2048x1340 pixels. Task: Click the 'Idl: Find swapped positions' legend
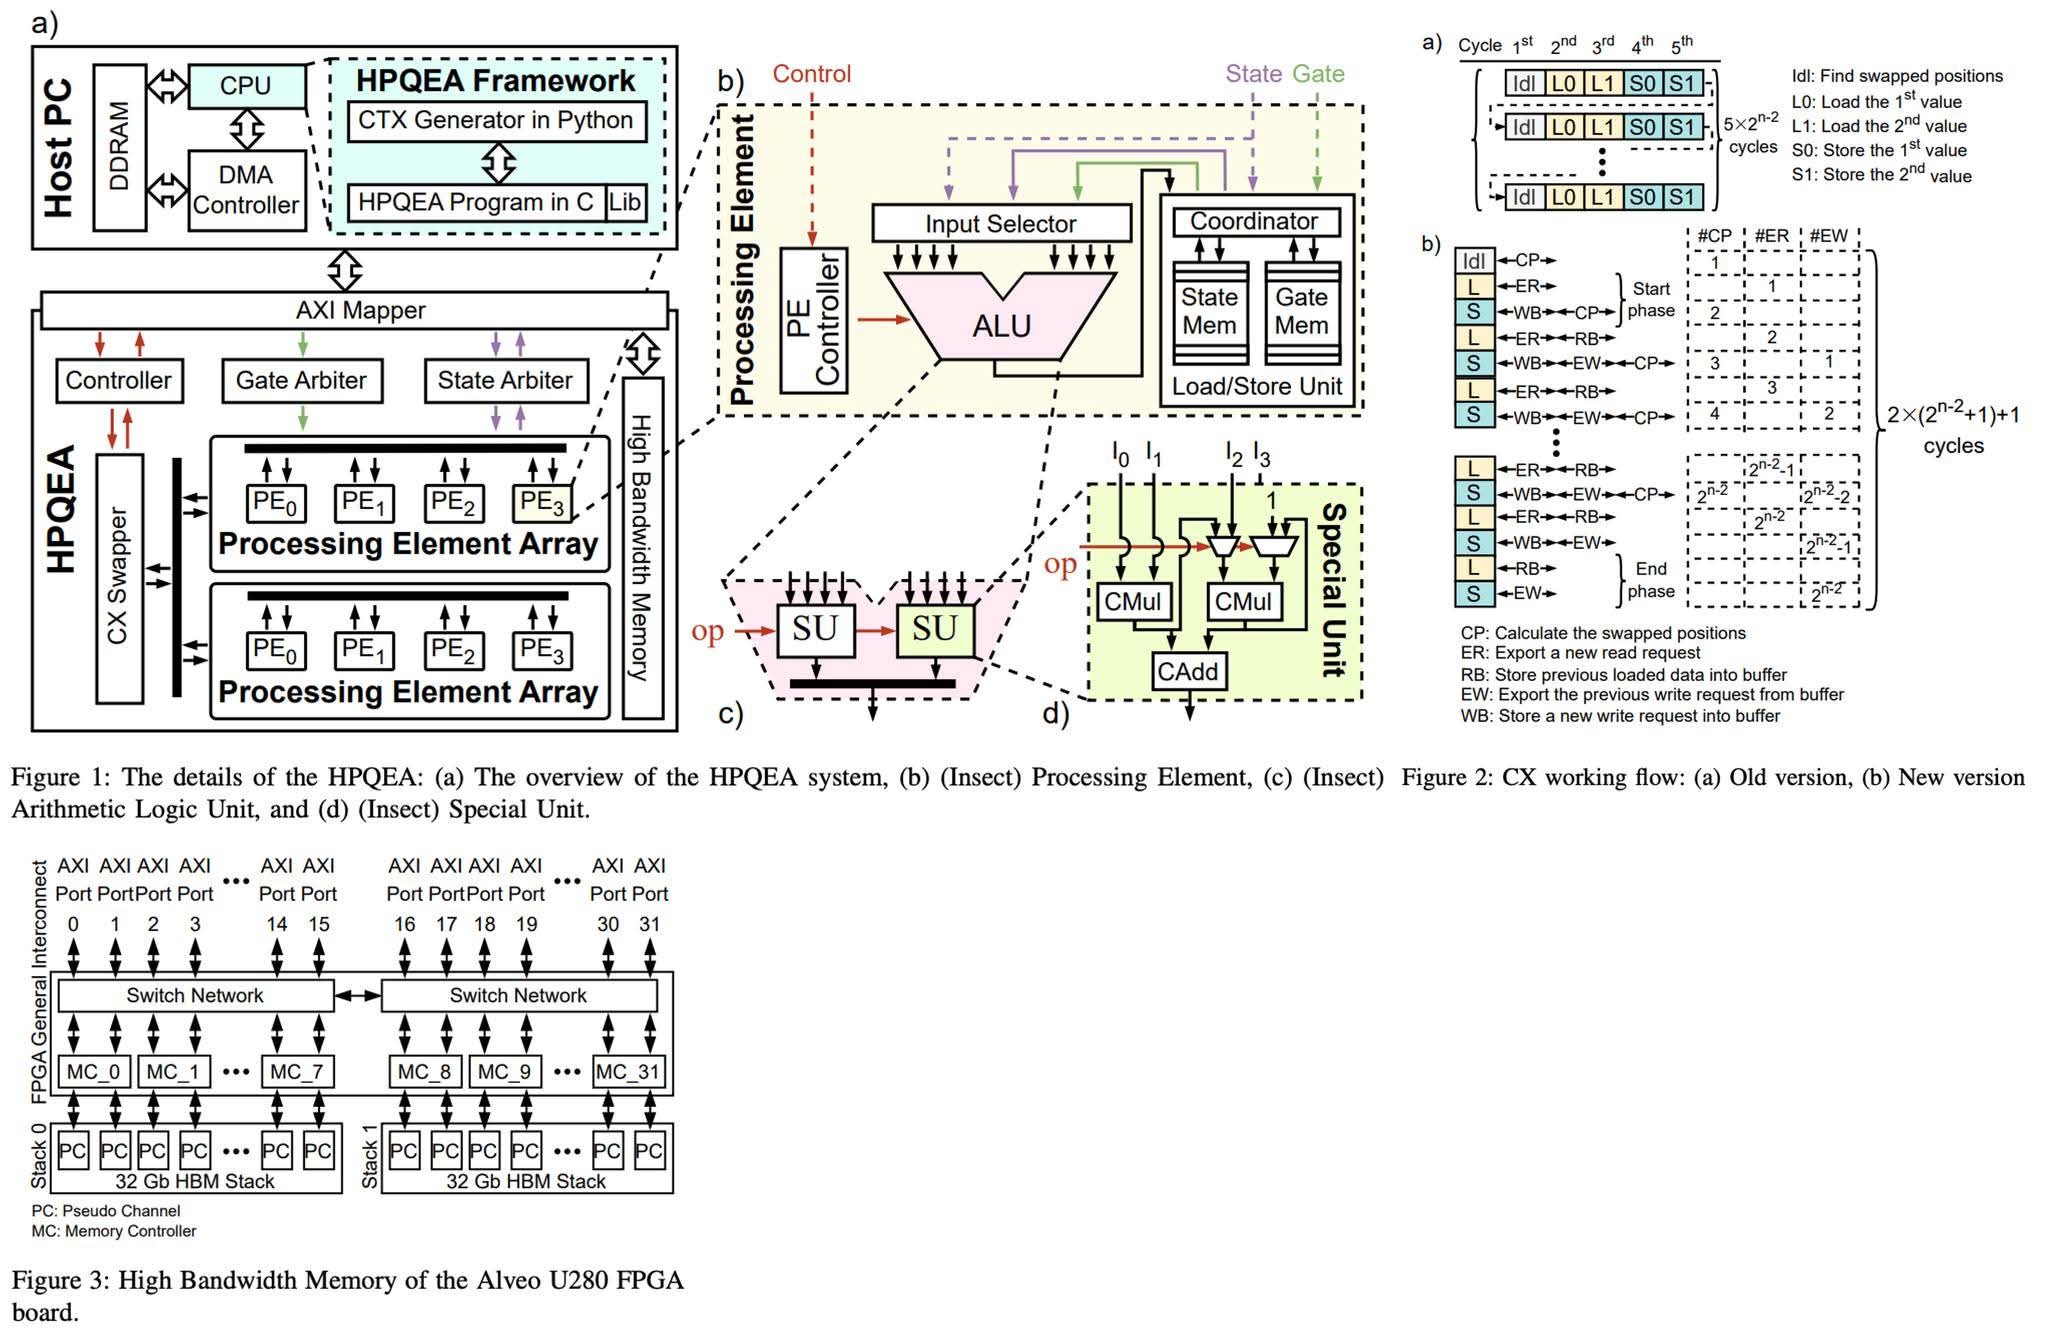[1897, 76]
